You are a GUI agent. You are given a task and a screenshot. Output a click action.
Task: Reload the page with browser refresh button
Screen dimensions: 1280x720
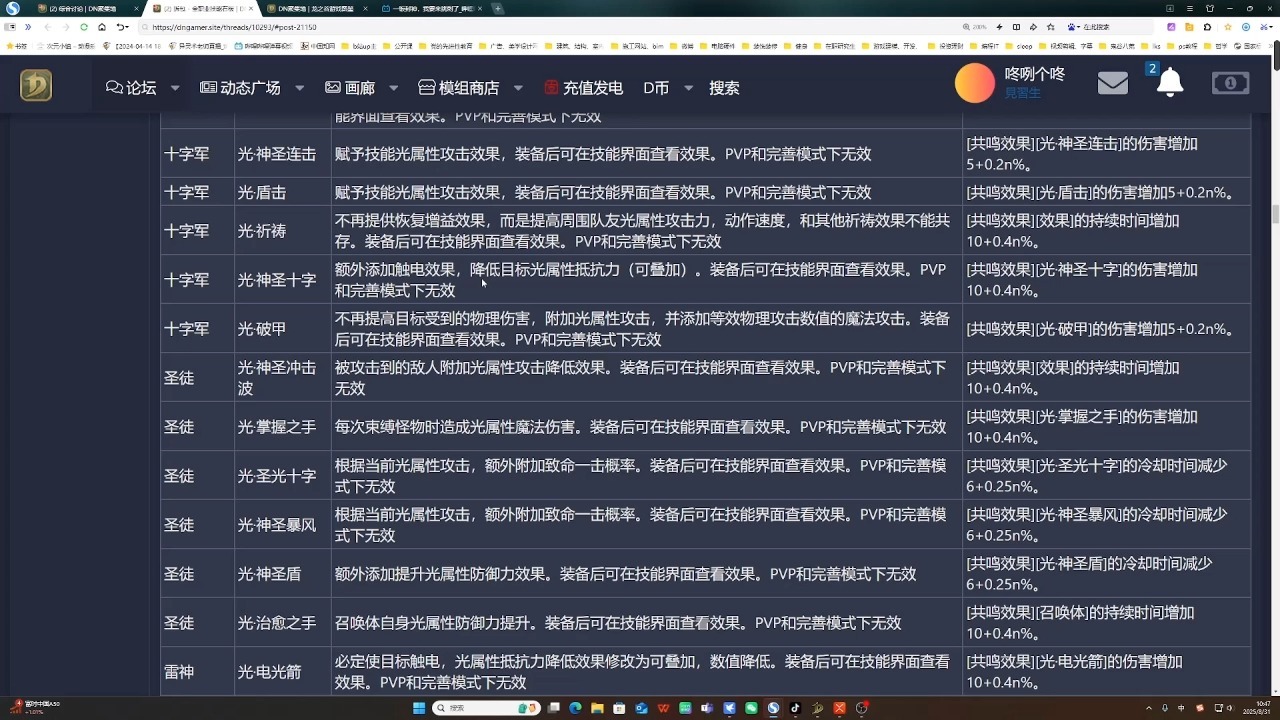[x=84, y=27]
